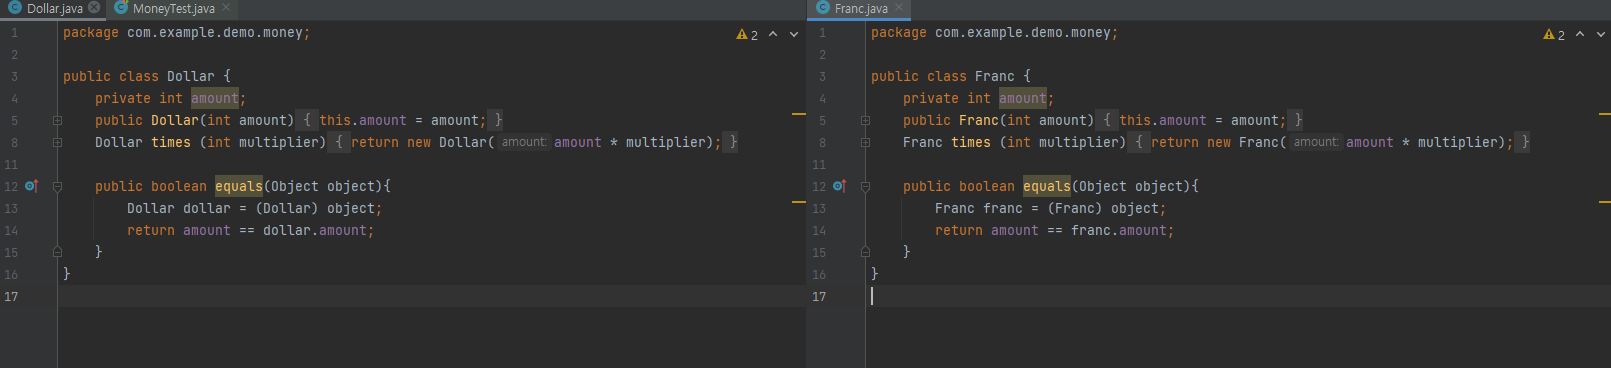Click the override gutter icon in Franc.java

point(839,186)
